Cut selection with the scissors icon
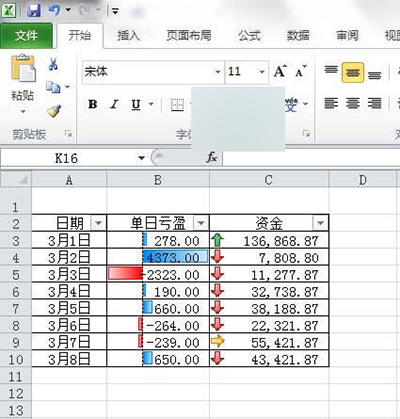400x419 pixels. point(53,63)
